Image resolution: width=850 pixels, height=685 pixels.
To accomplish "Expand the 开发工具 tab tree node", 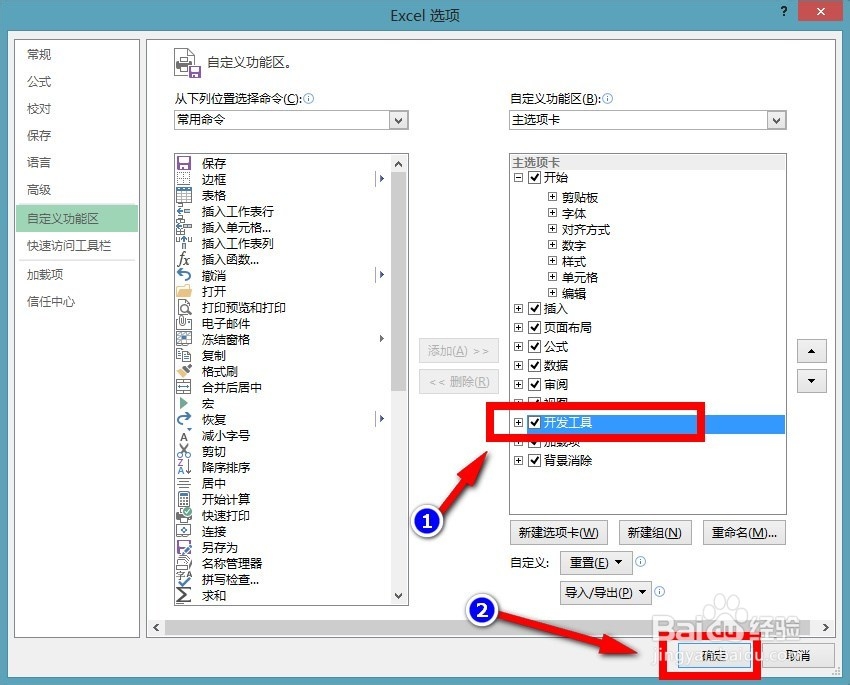I will pos(518,422).
